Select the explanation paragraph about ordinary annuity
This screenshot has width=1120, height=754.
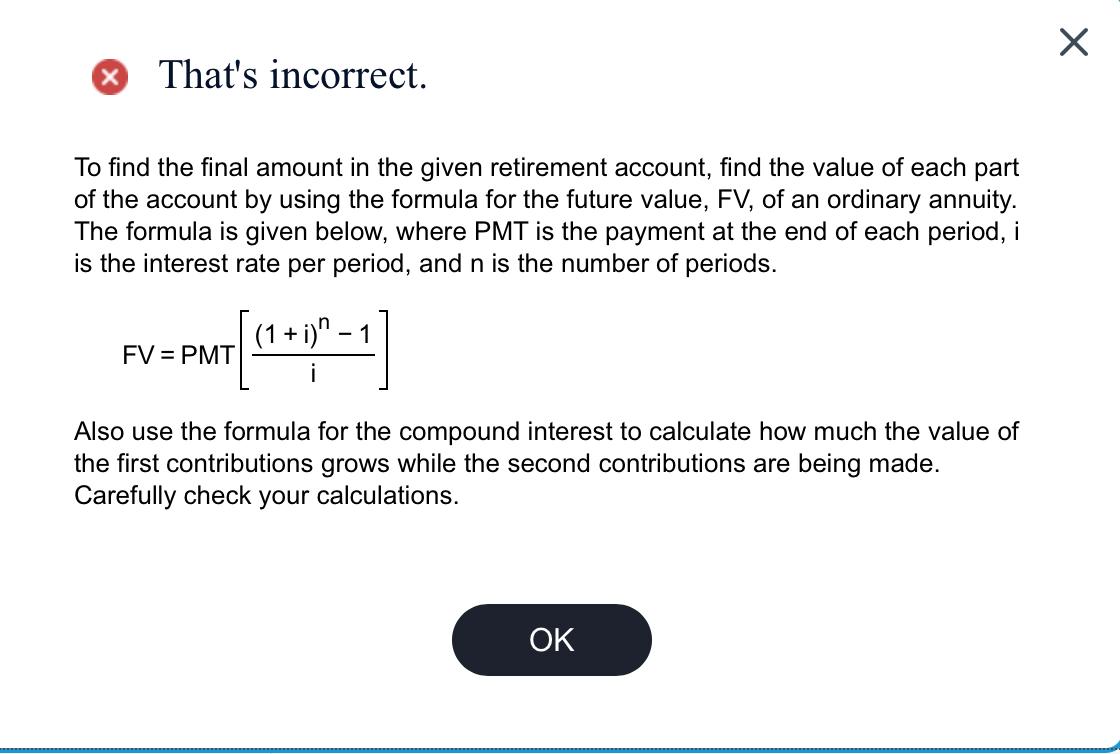pyautogui.click(x=547, y=215)
